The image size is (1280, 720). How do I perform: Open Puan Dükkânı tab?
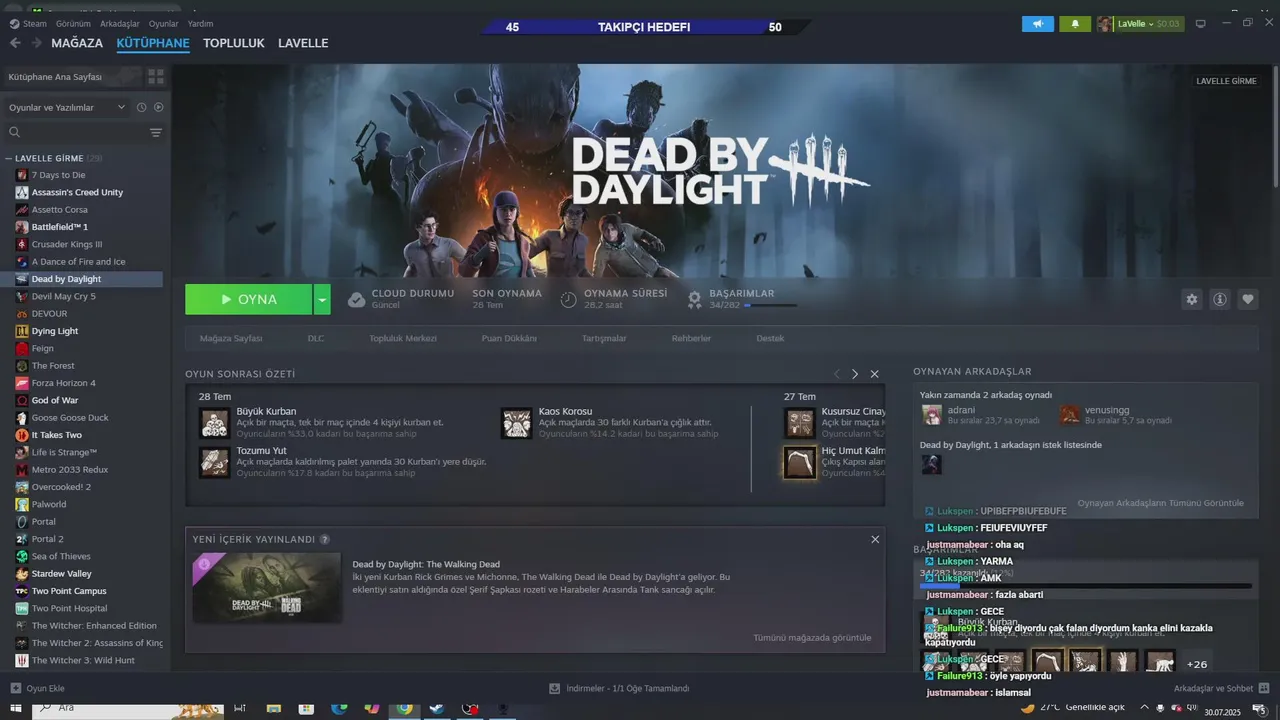coord(509,338)
